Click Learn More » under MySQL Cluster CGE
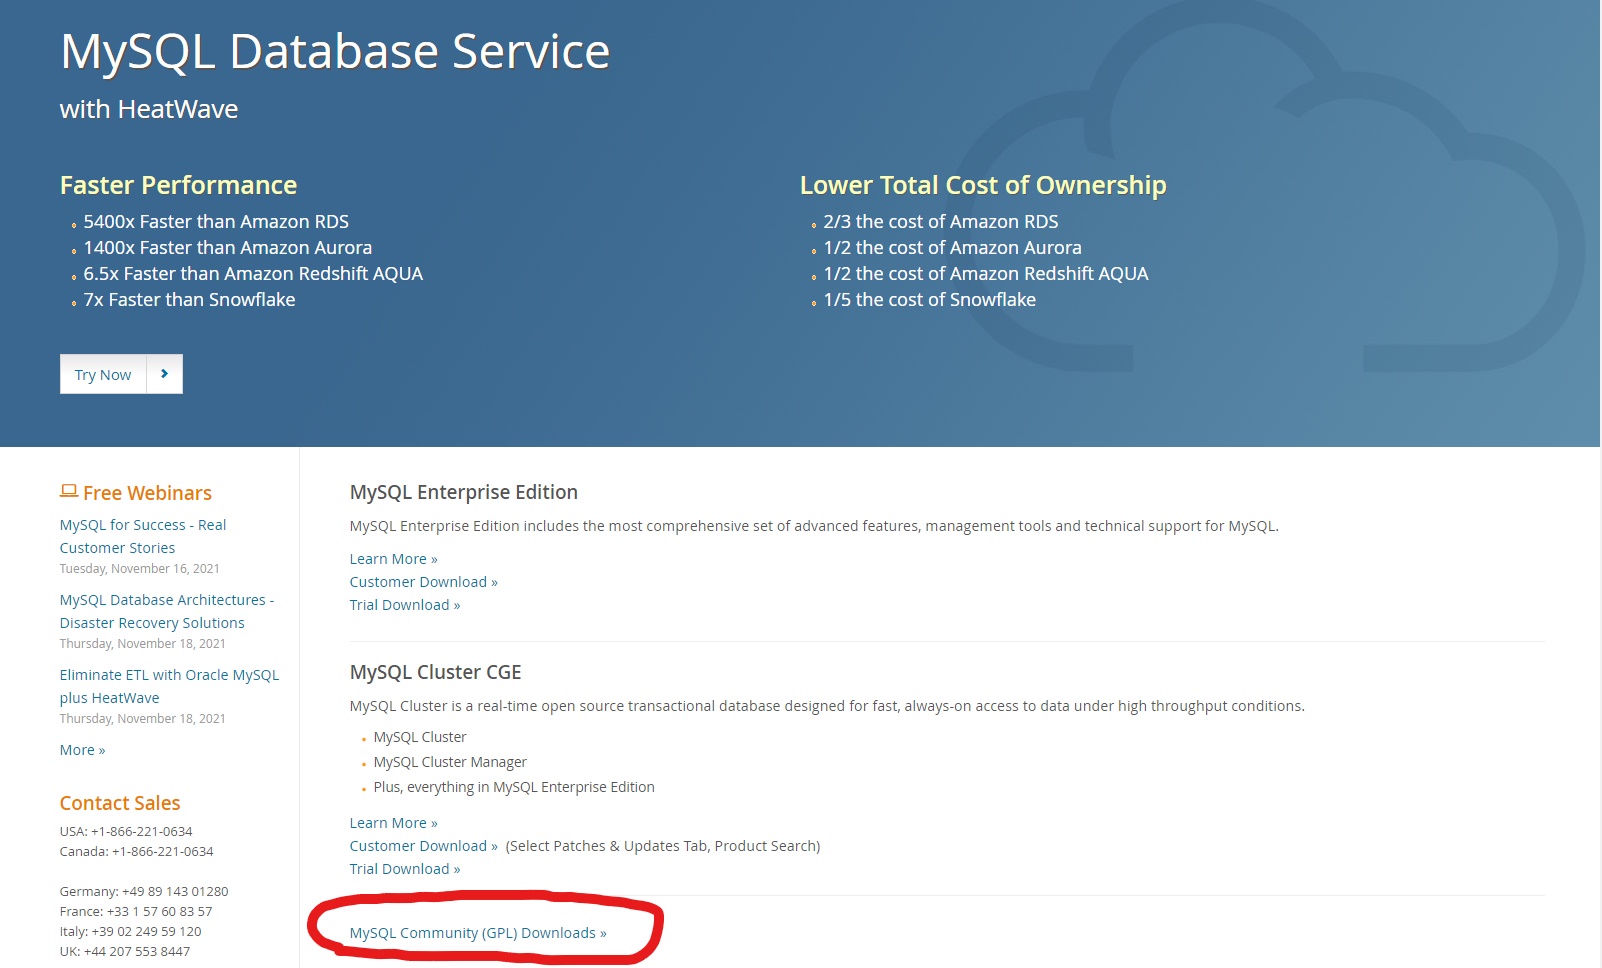 coord(393,823)
